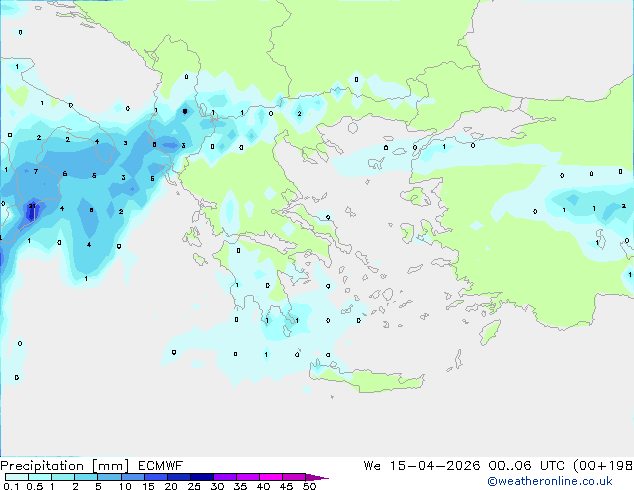Viewport: 634px width, 490px height.
Task: Click the '35' legend scale label
Action: click(x=240, y=486)
